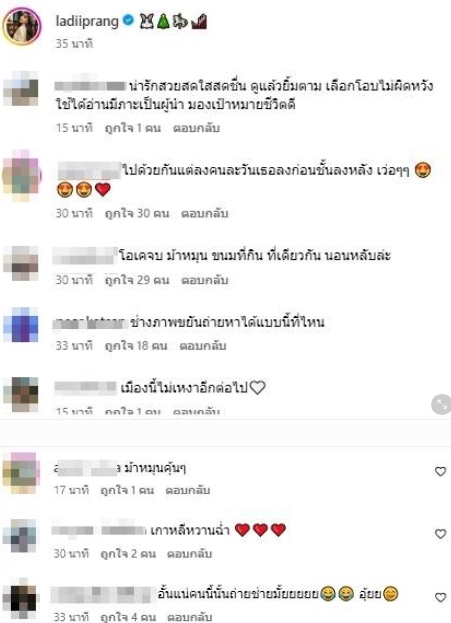Reply to the ช่างภาพขยันถ่าย comment
The image size is (451, 623).
tap(203, 346)
